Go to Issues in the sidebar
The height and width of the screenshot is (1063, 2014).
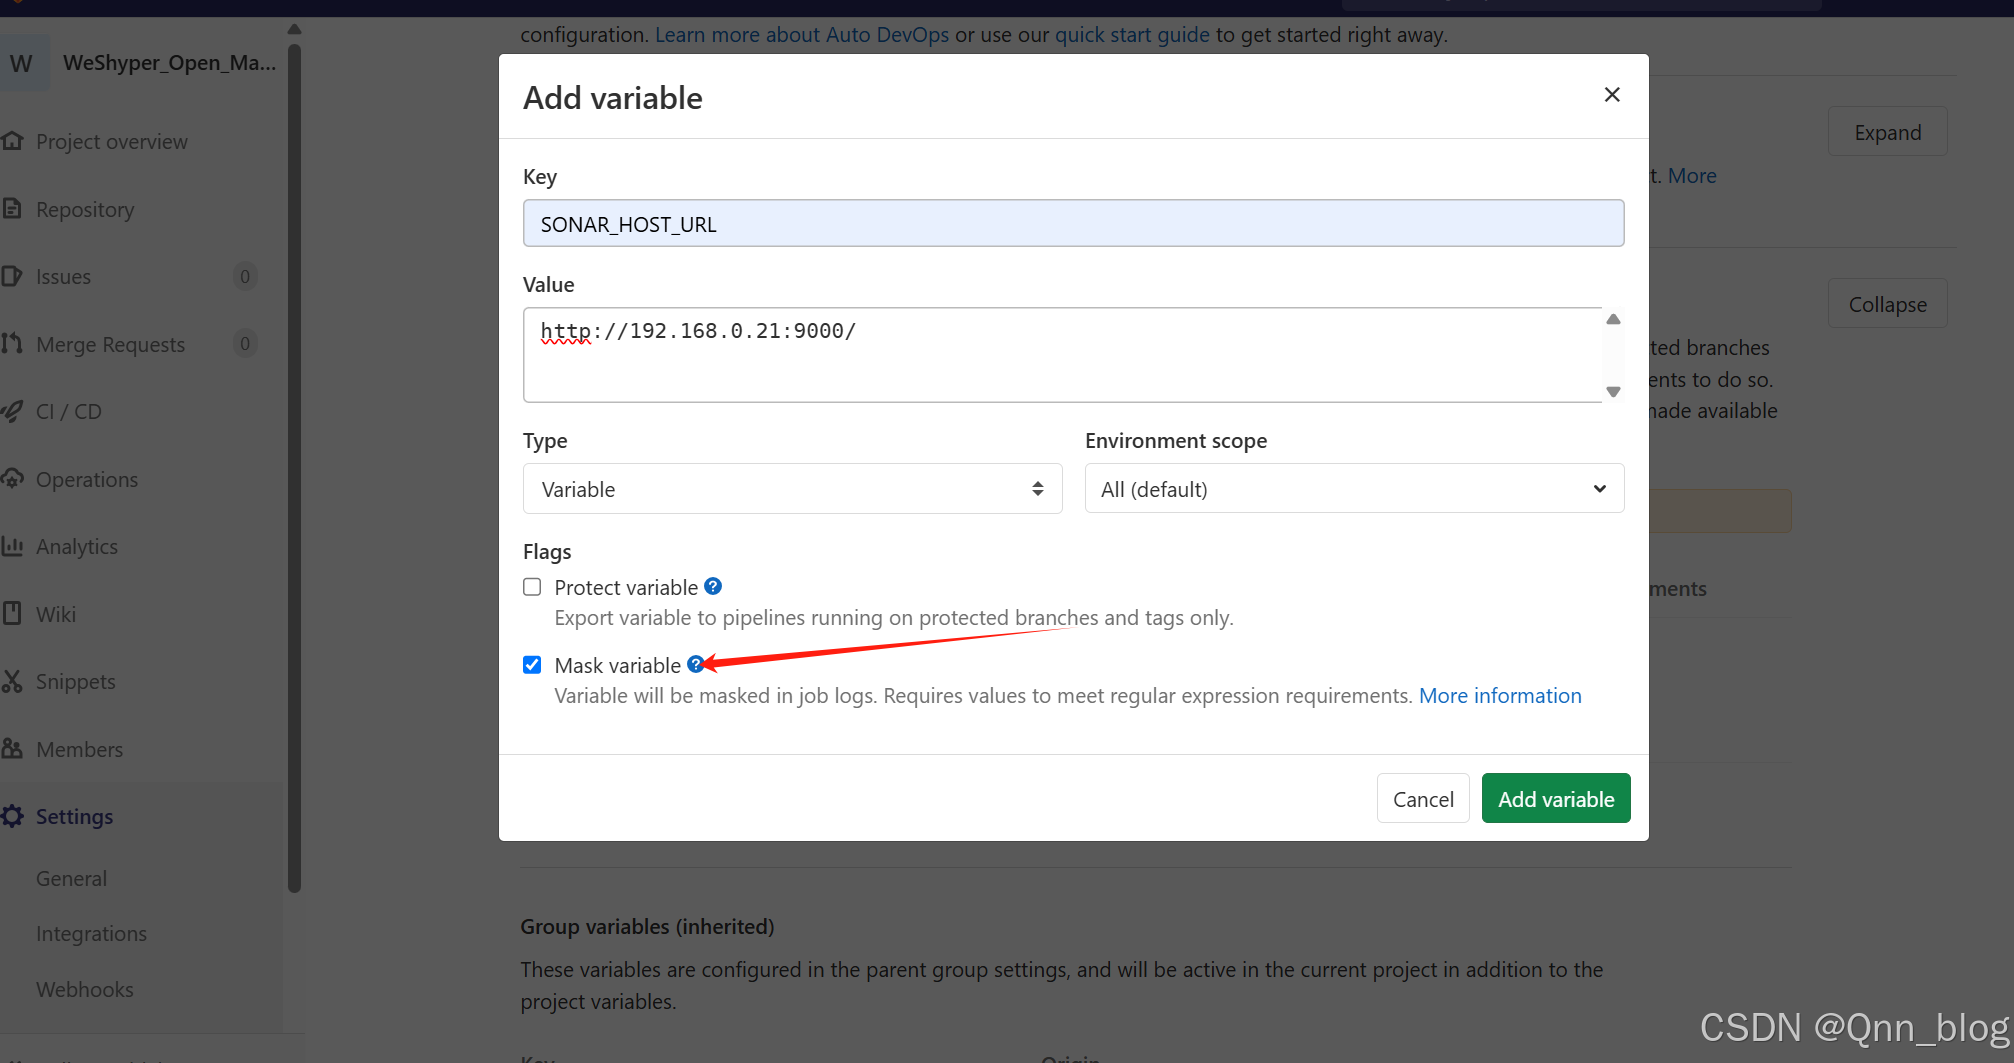[63, 276]
